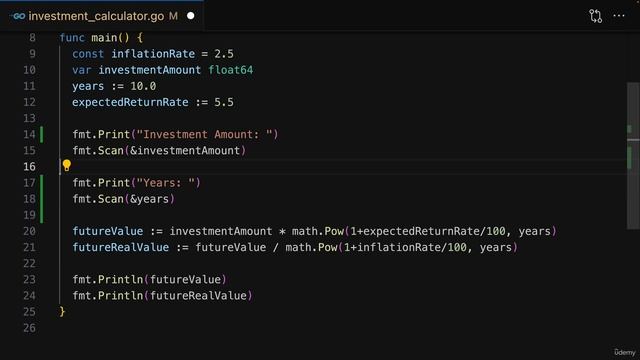Click line number 26 in the gutter
The height and width of the screenshot is (360, 640).
point(29,328)
